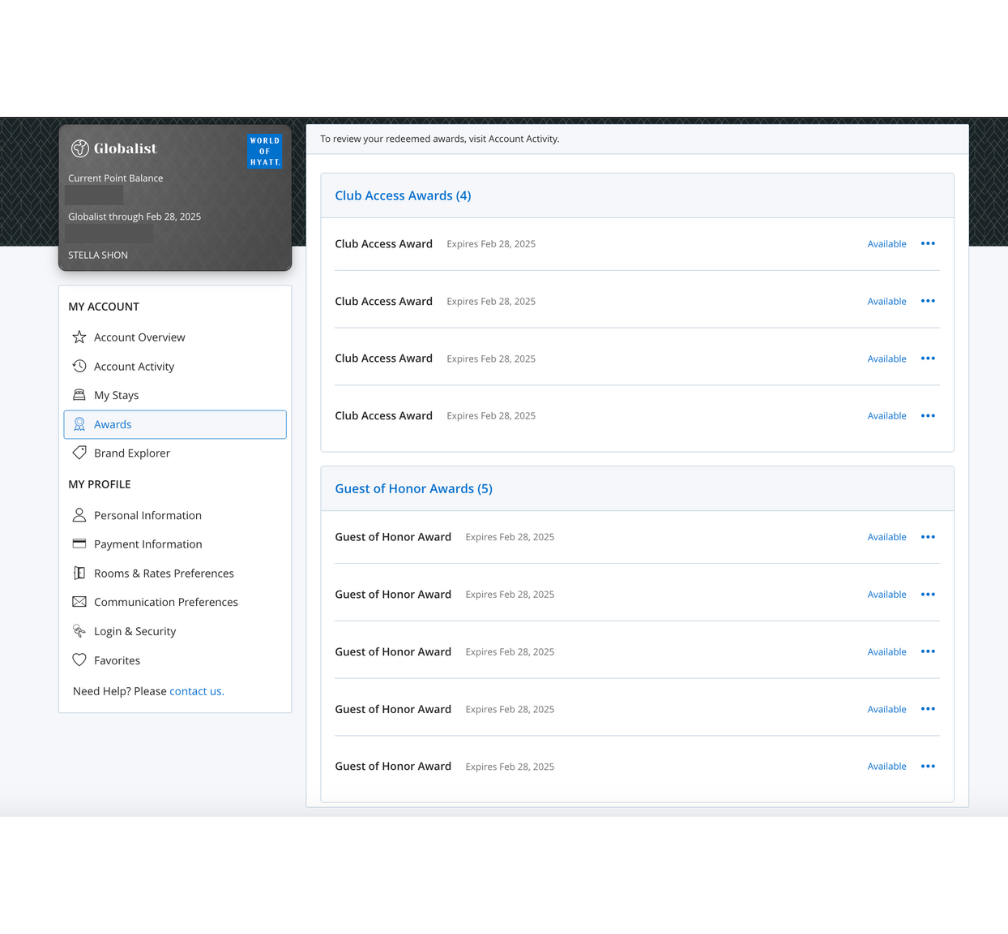Click Available on third Guest of Honor Award

coord(886,652)
